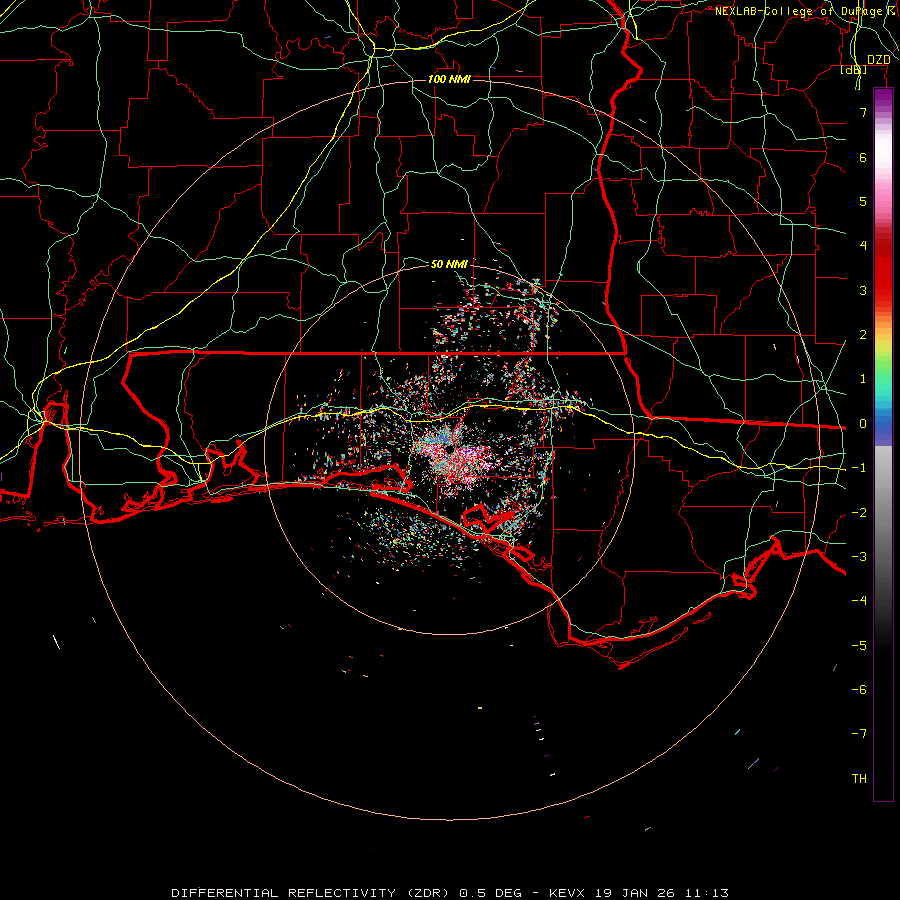The height and width of the screenshot is (900, 900).
Task: Select the 0 value on the color scale
Action: pos(863,424)
